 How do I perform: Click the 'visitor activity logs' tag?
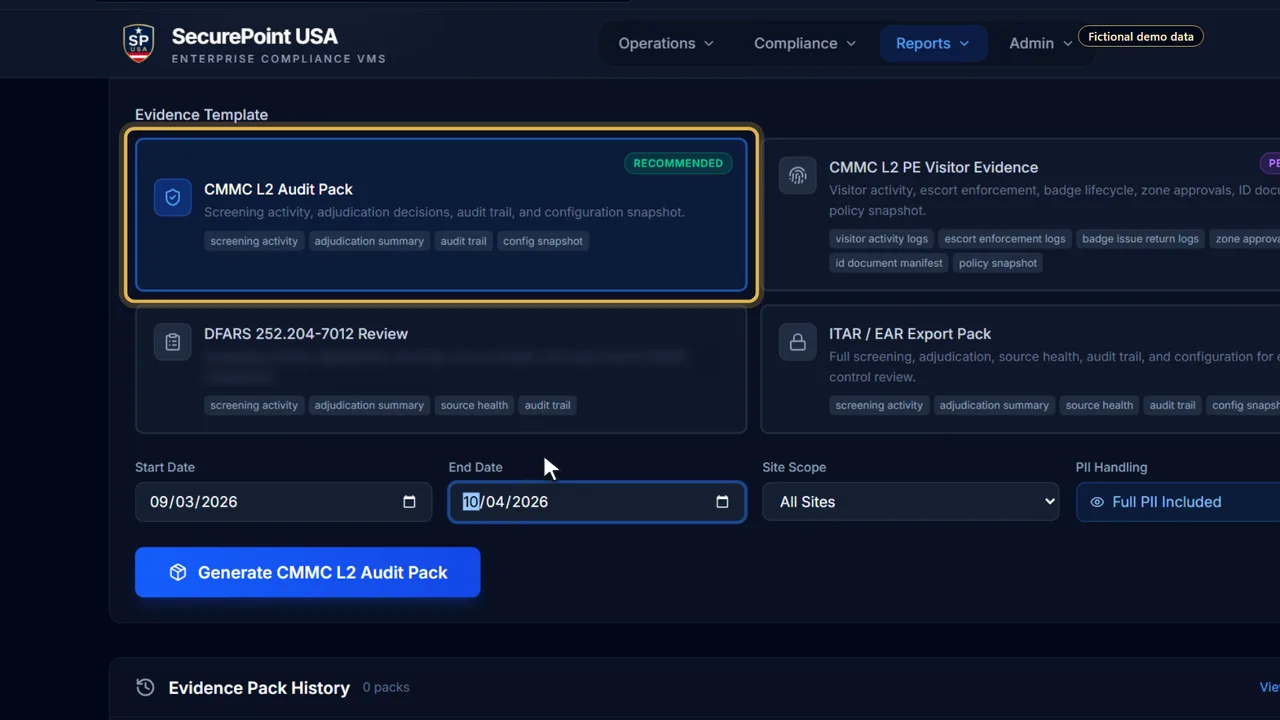(x=882, y=239)
